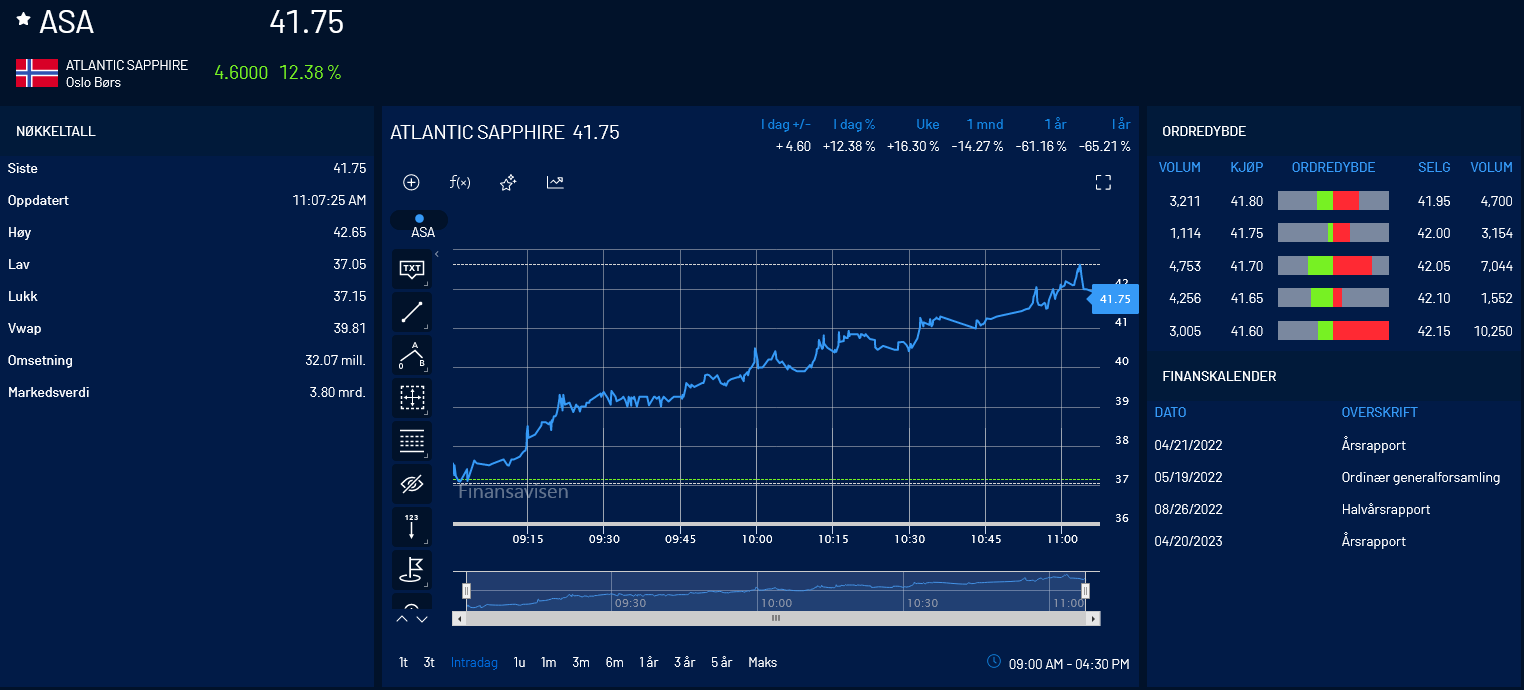Image resolution: width=1524 pixels, height=690 pixels.
Task: Select the trend line drawing tool
Action: click(x=412, y=312)
